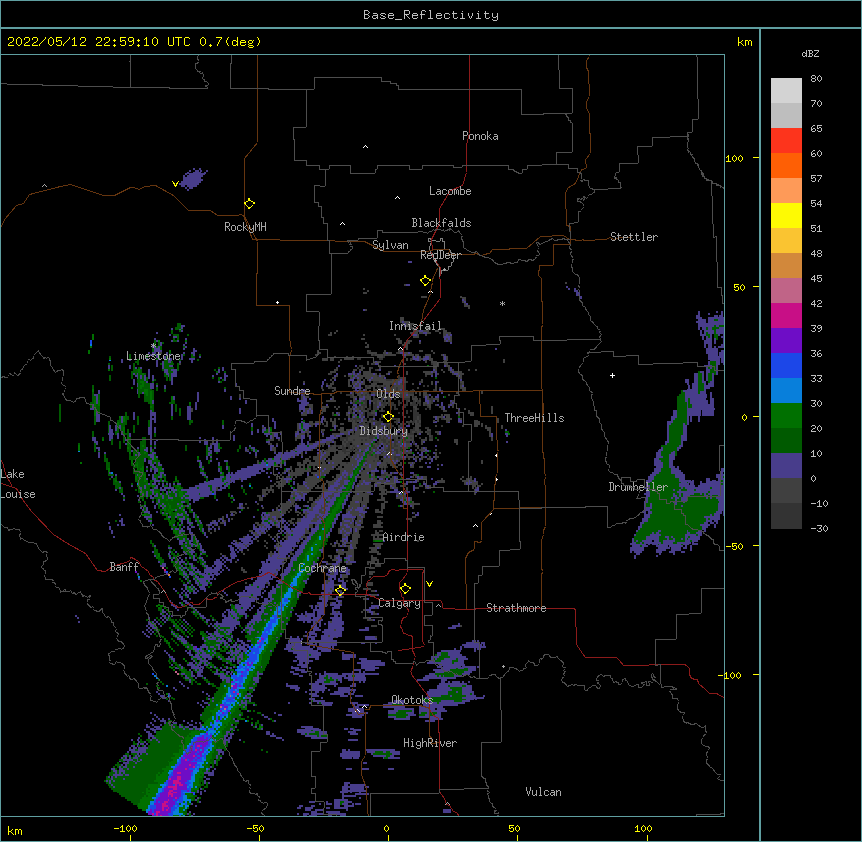Click the yellow V marker northeast of Calgary
The height and width of the screenshot is (842, 862).
(429, 584)
